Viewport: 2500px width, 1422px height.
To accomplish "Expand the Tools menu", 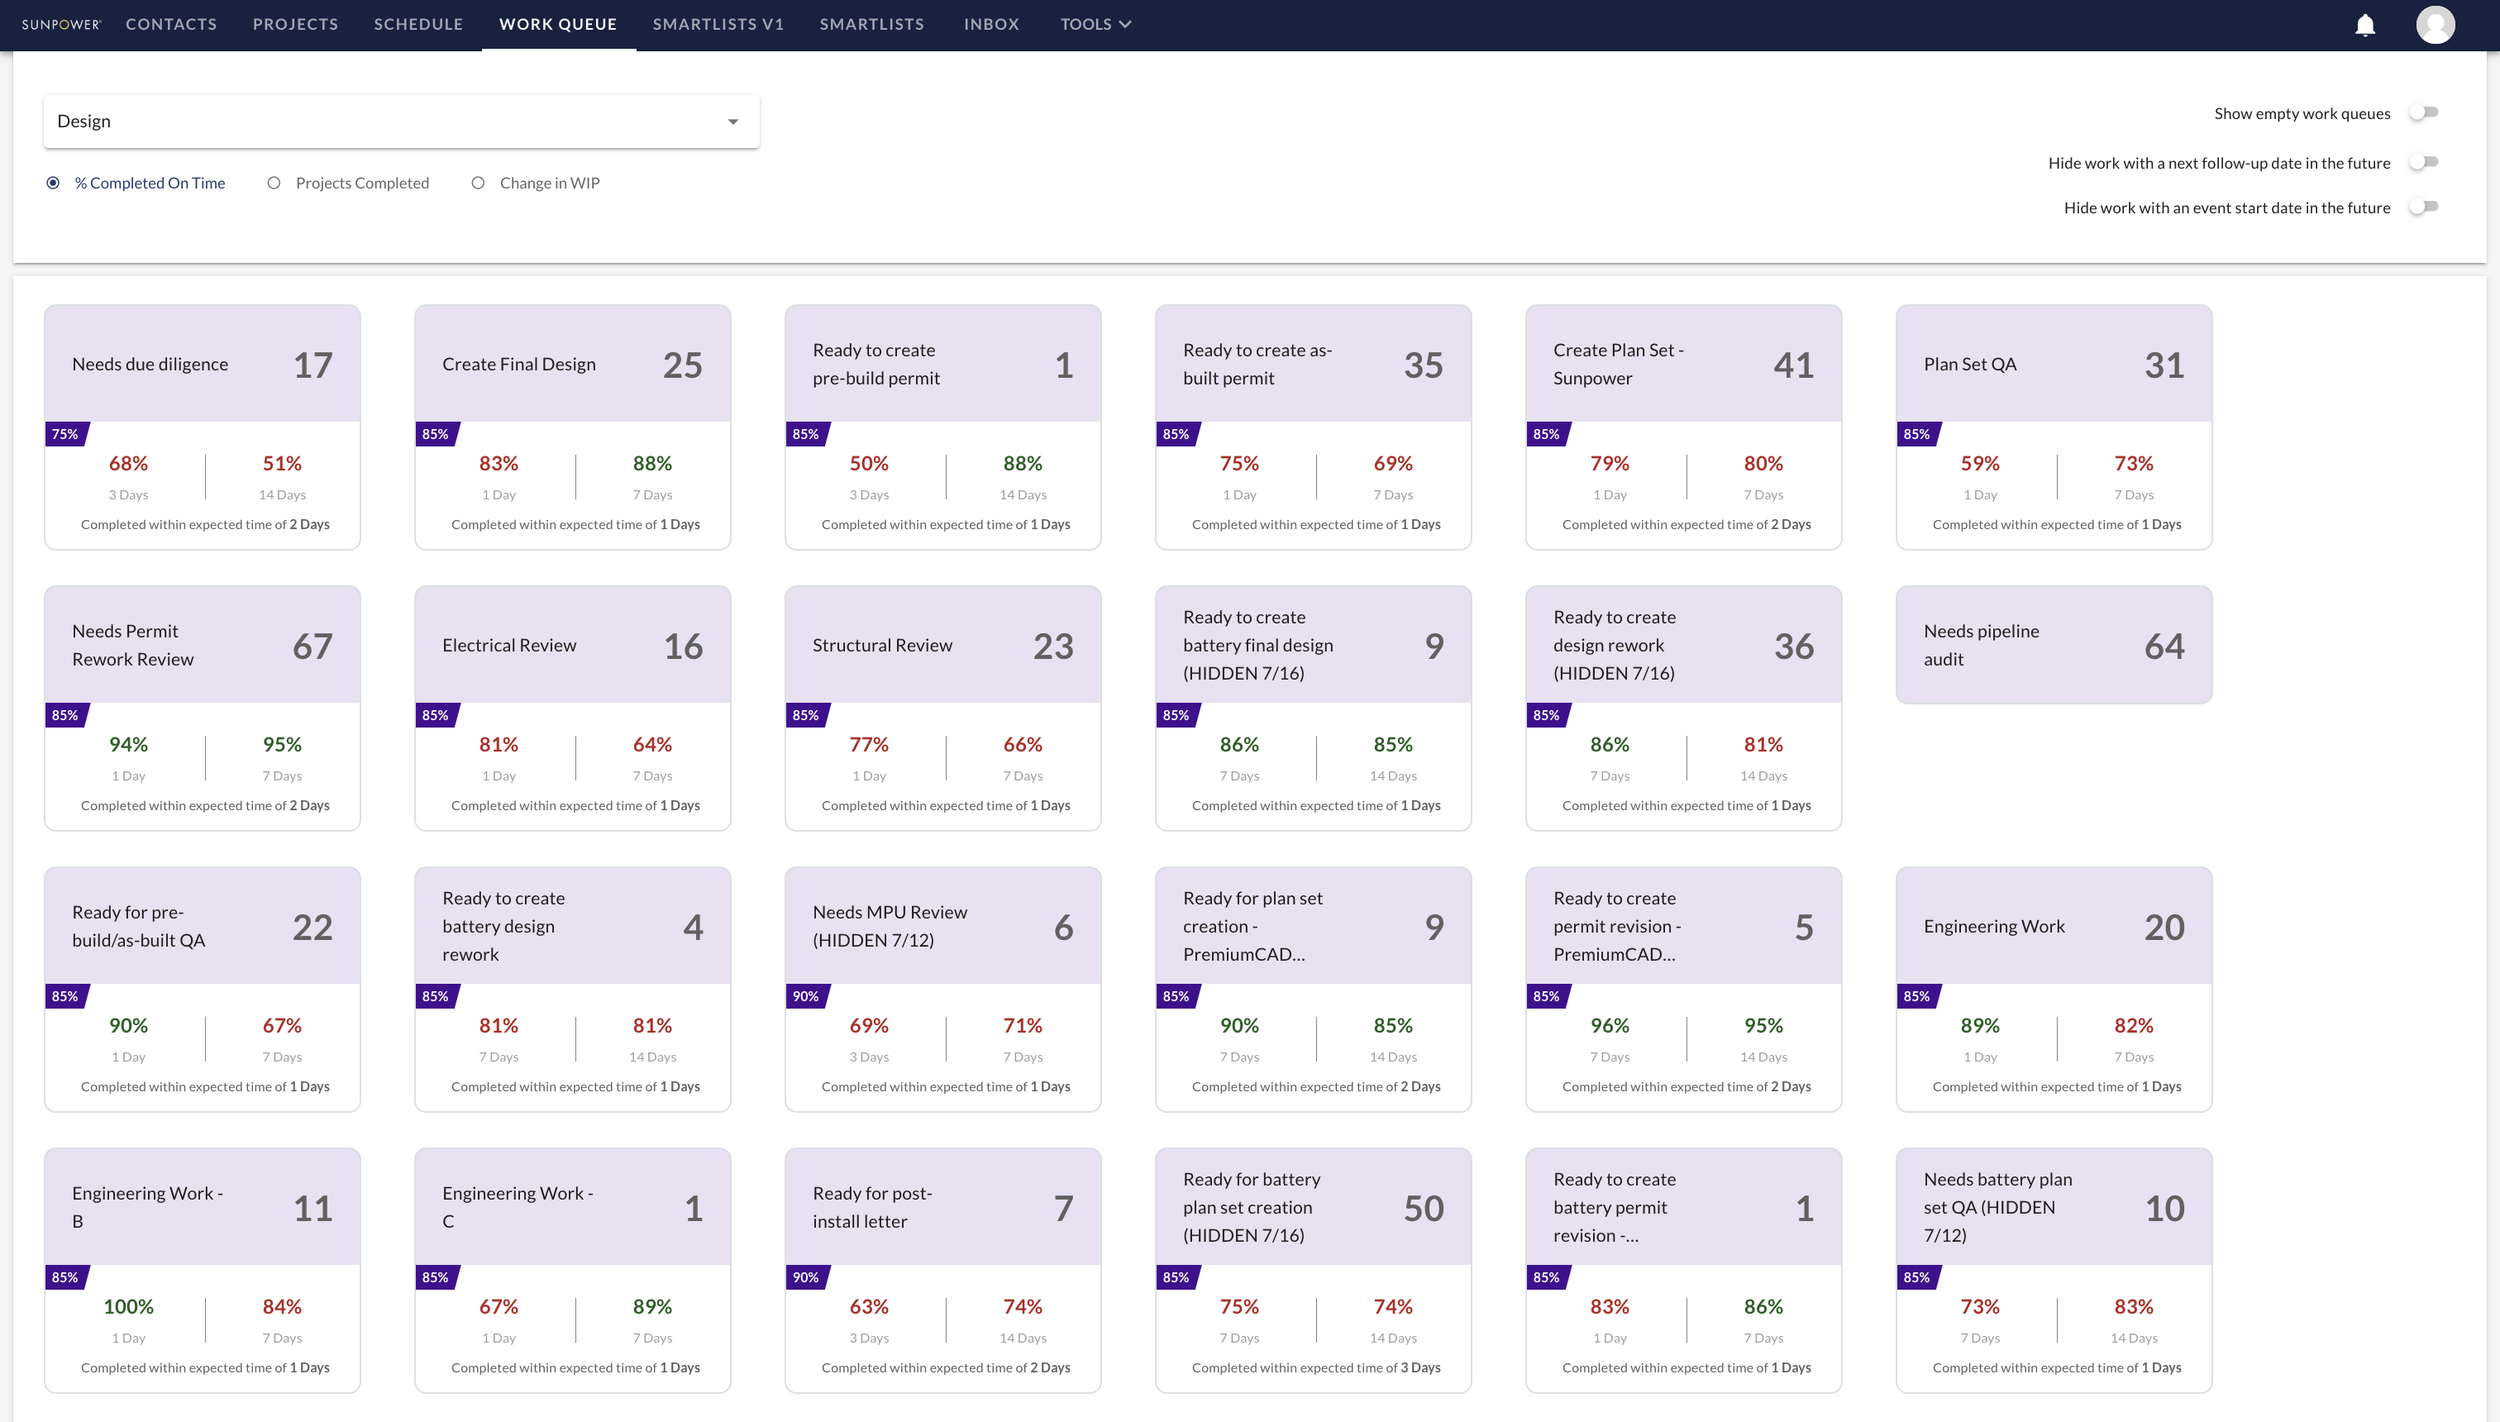I will click(1094, 24).
